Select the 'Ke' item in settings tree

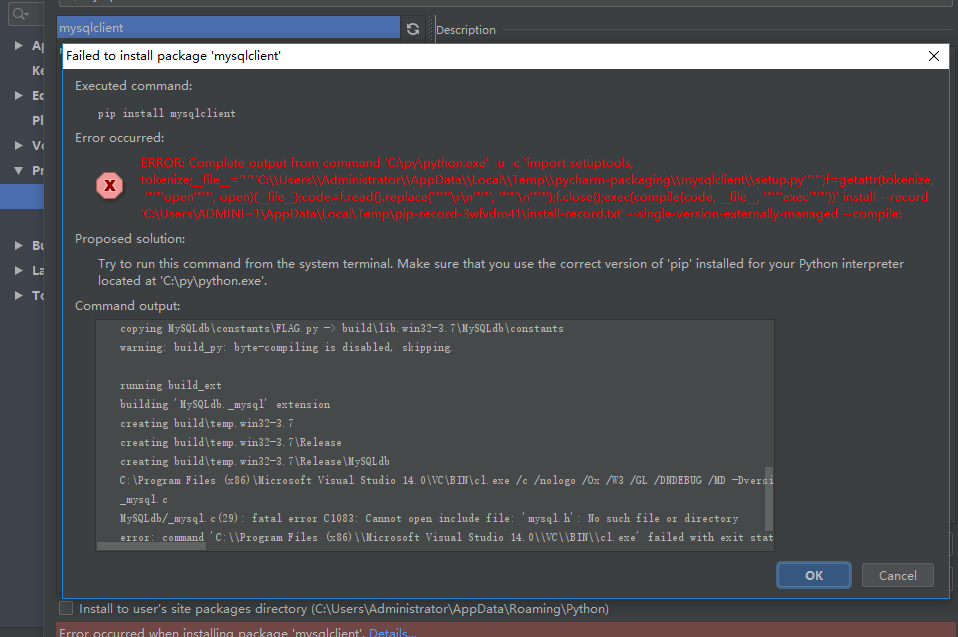tap(38, 71)
